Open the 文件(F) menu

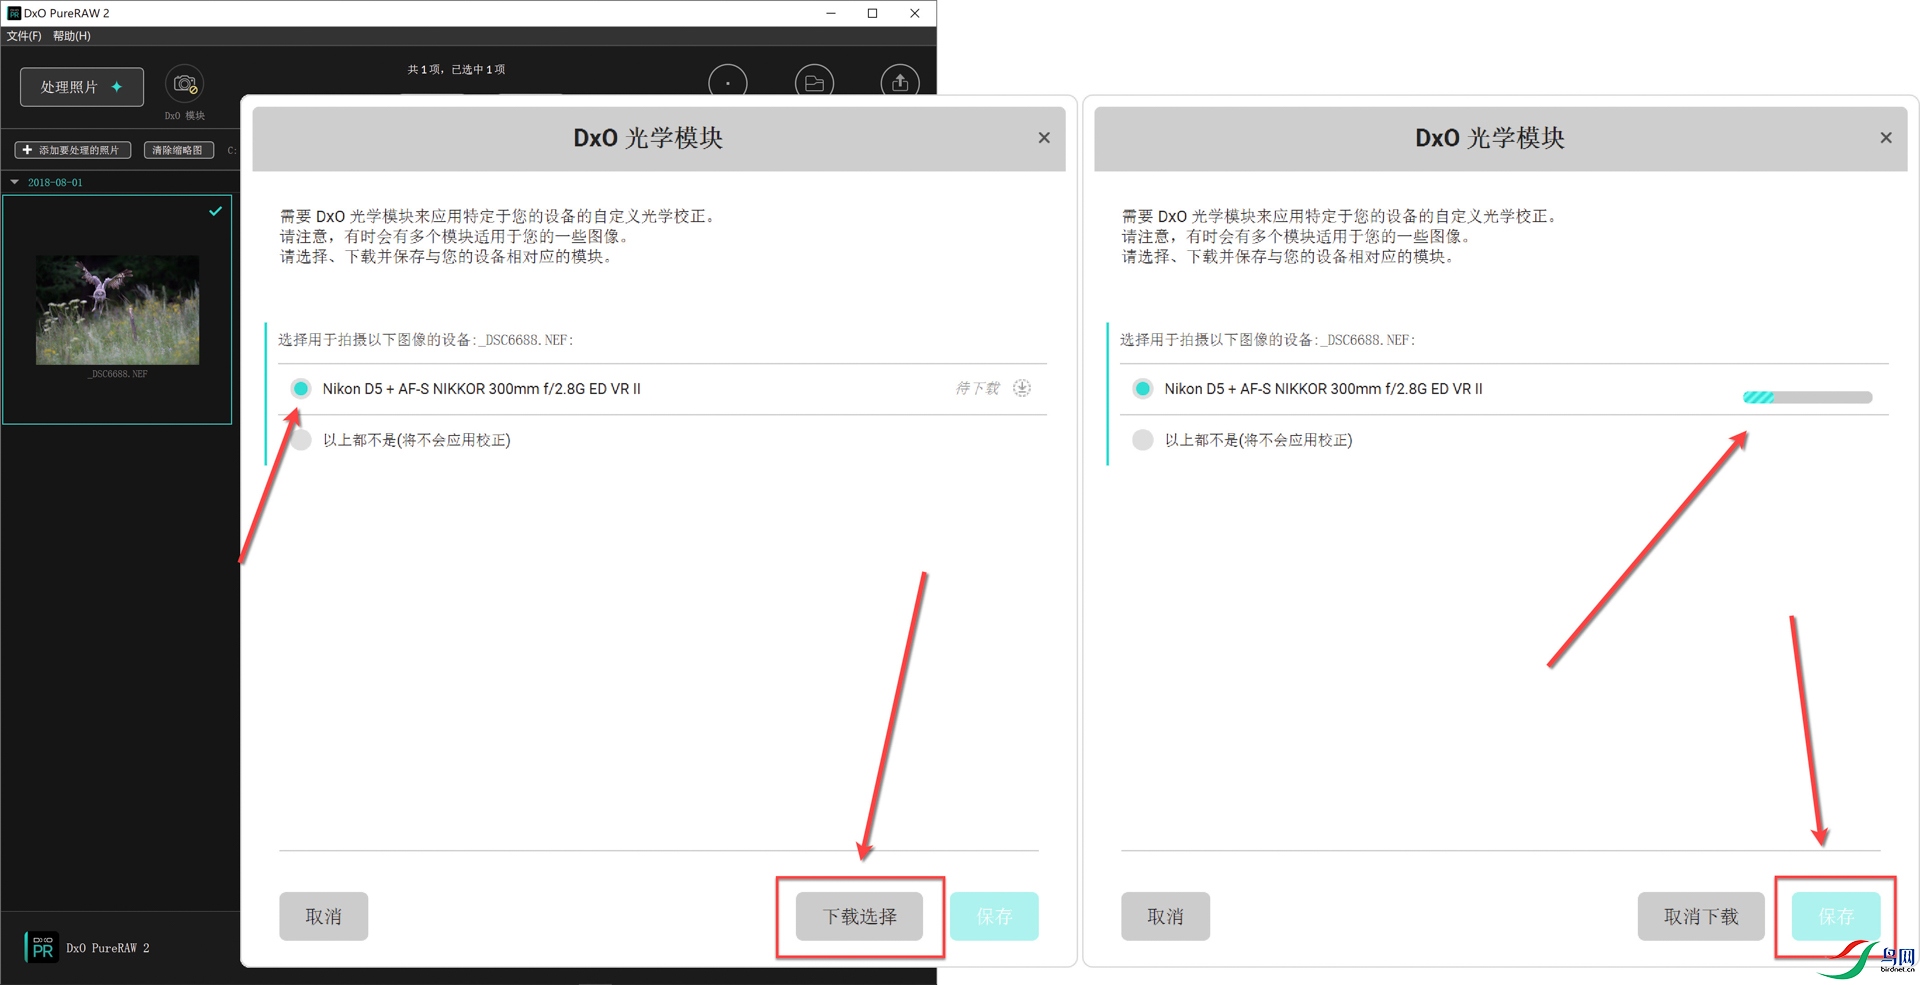click(x=24, y=36)
